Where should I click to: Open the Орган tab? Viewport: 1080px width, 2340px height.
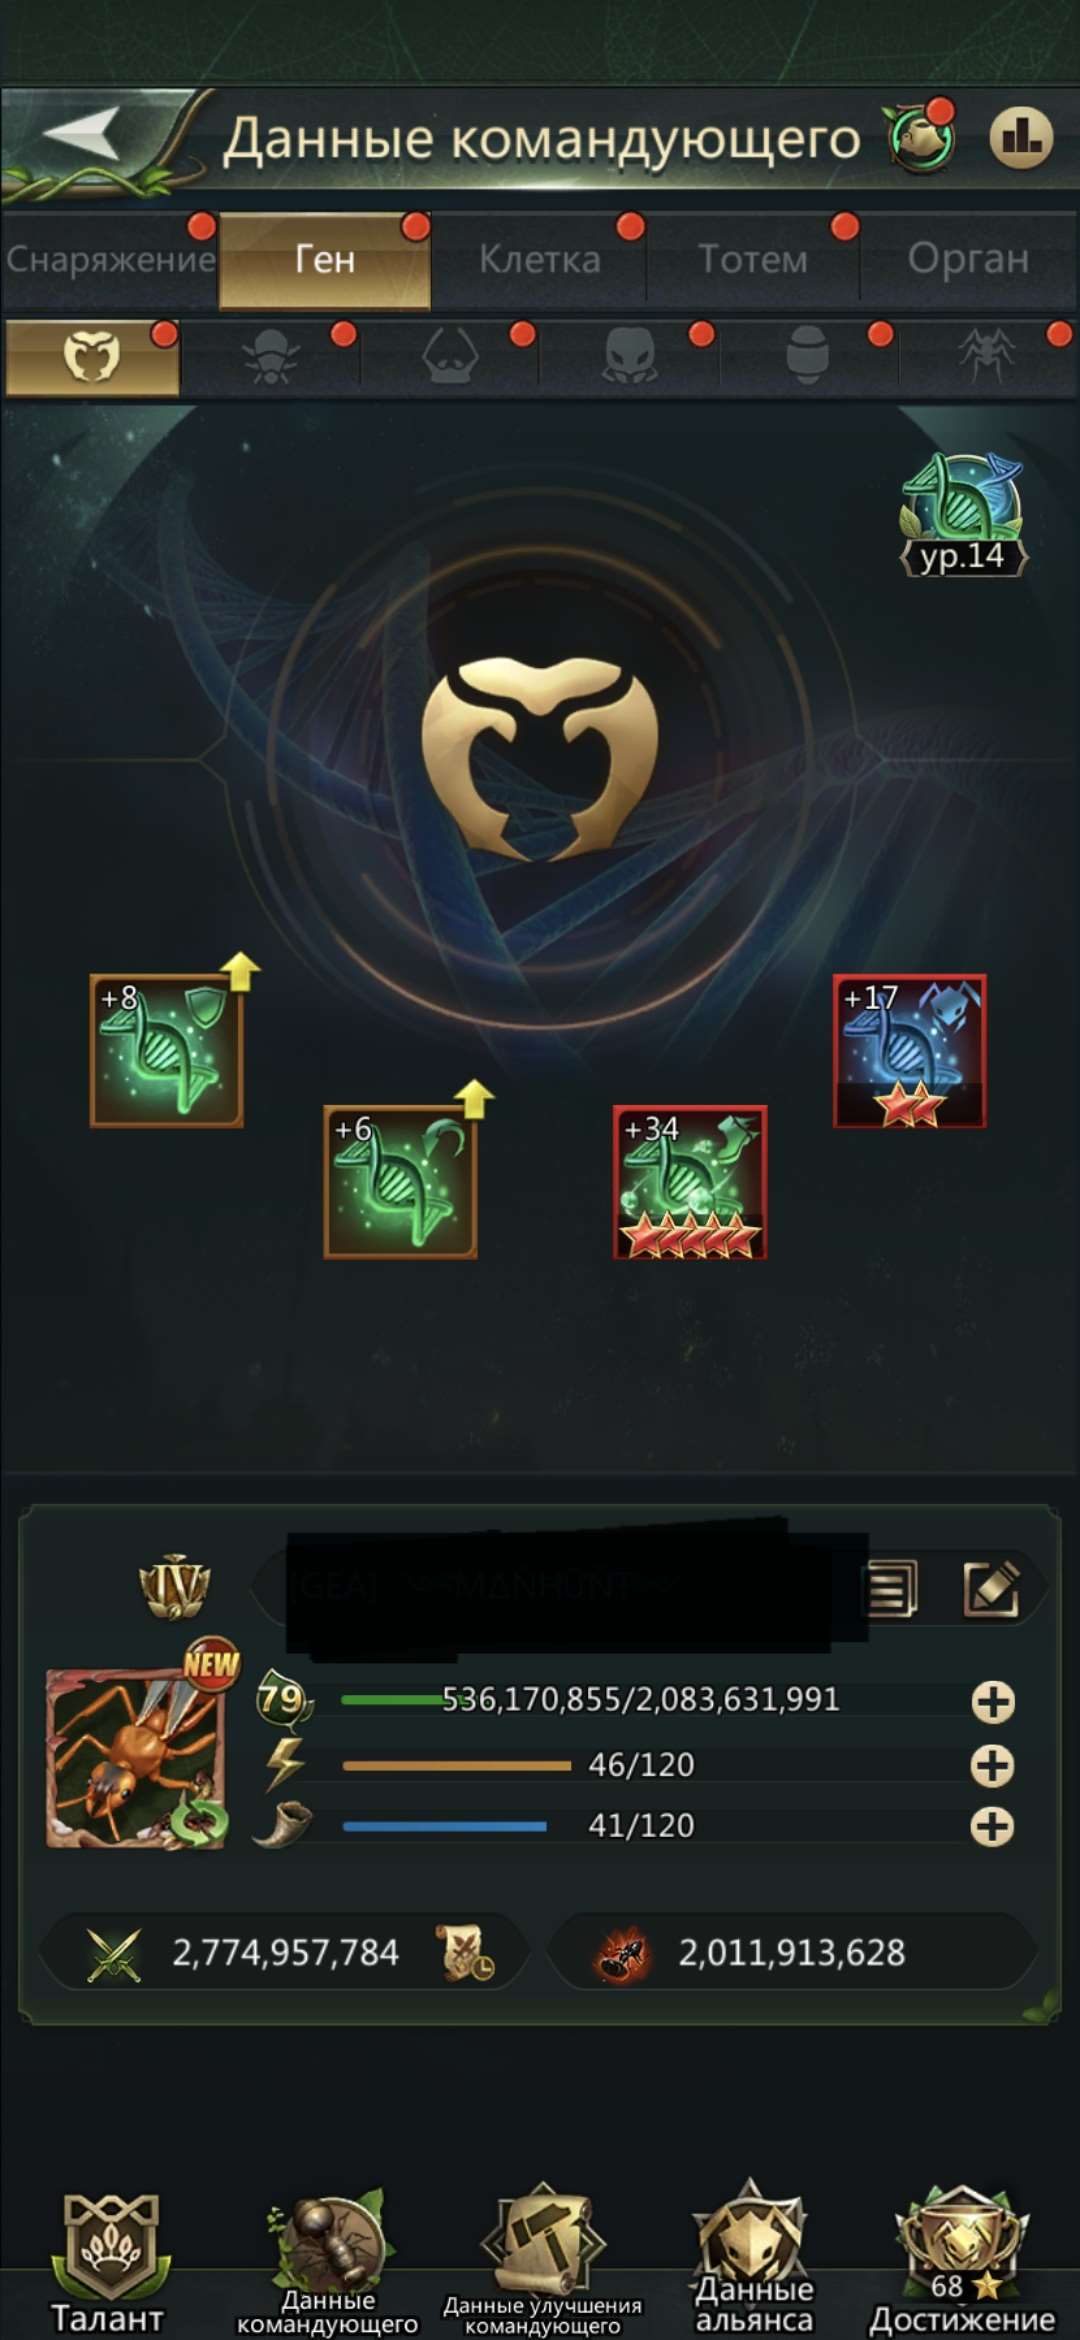tap(968, 259)
